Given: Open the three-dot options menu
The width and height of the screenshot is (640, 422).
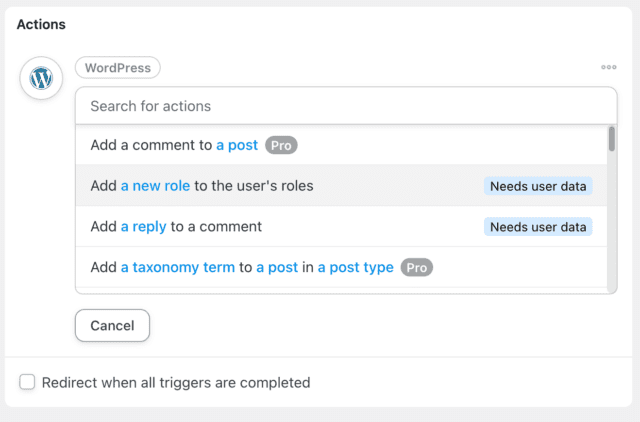Looking at the screenshot, I should click(609, 68).
